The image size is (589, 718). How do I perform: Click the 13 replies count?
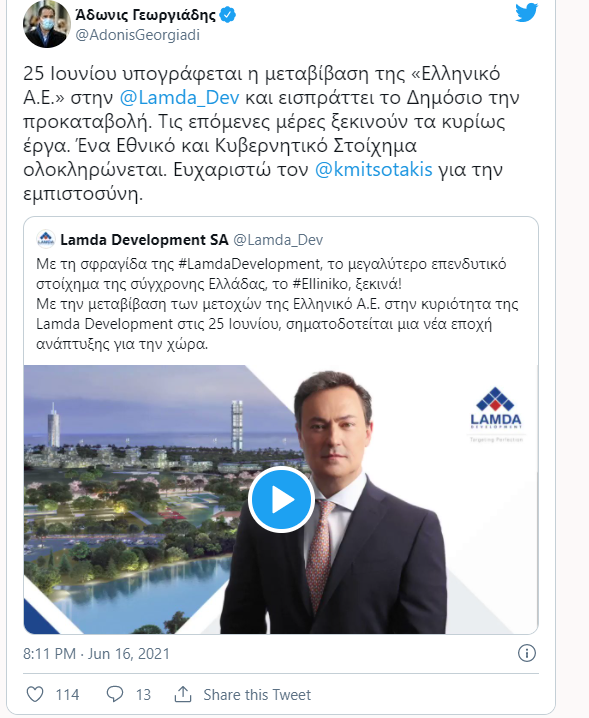143,695
